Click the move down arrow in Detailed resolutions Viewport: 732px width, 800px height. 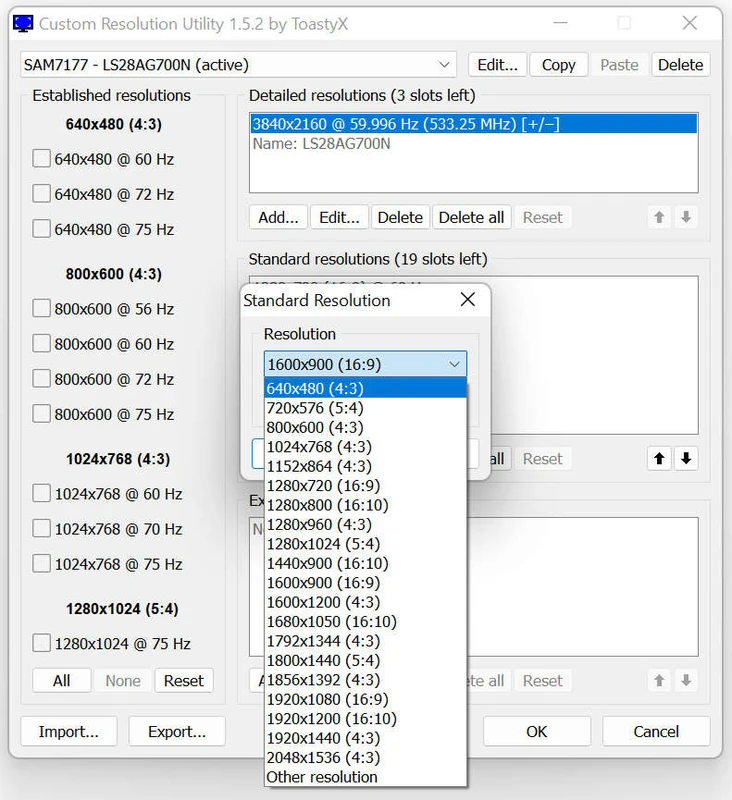pos(685,217)
